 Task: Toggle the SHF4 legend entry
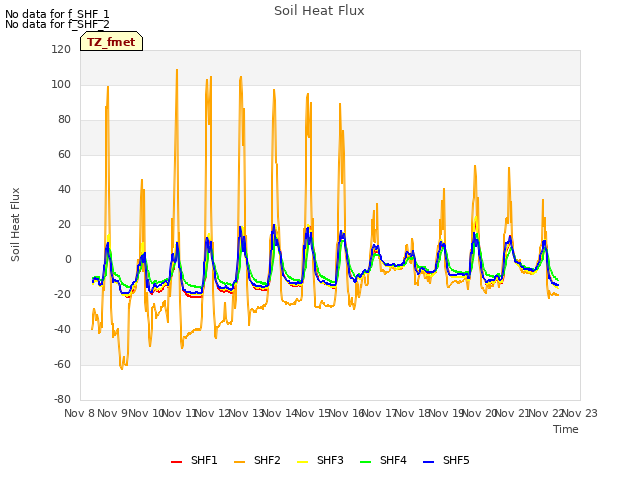(383, 460)
